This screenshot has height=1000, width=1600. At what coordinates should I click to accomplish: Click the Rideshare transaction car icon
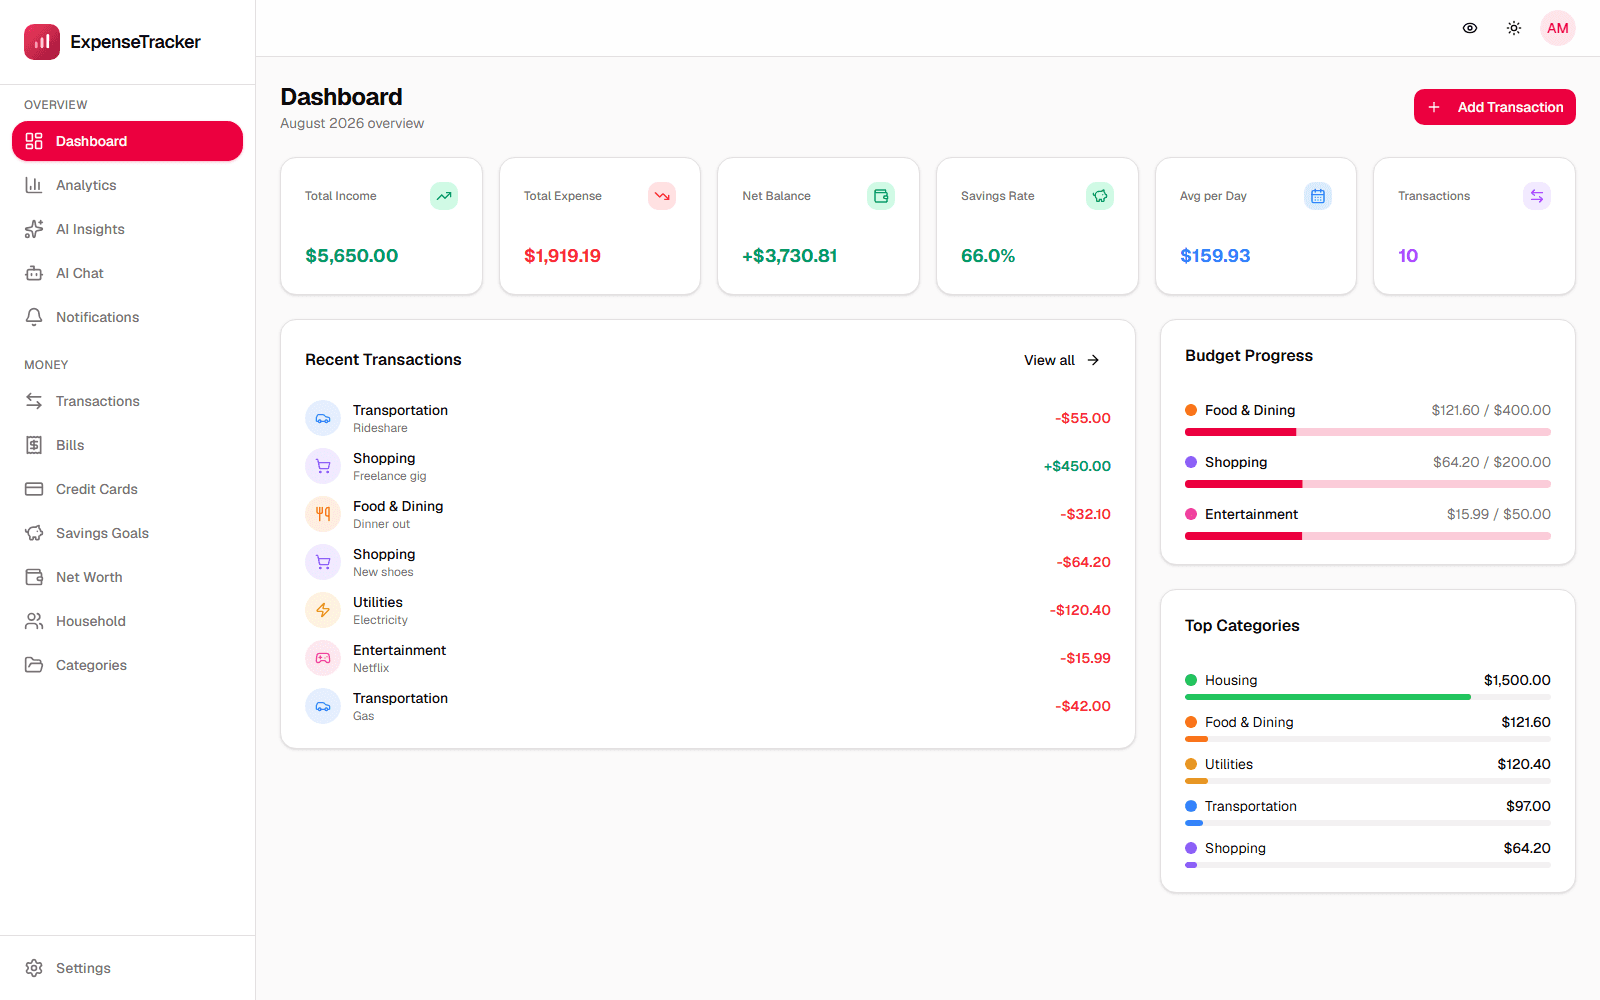(x=323, y=418)
